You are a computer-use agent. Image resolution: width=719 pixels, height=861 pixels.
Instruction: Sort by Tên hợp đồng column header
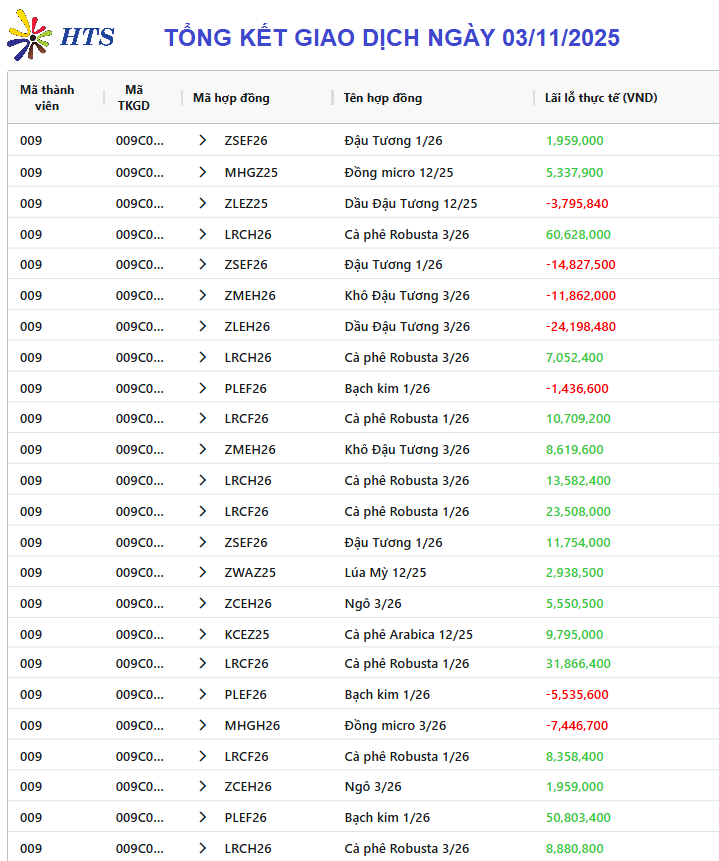[x=383, y=98]
